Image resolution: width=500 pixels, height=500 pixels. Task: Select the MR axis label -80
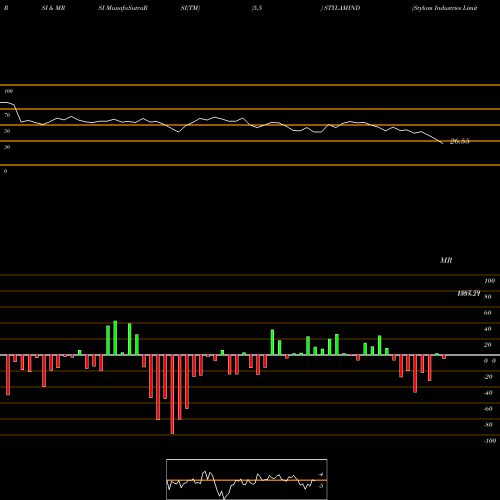tap(488, 425)
